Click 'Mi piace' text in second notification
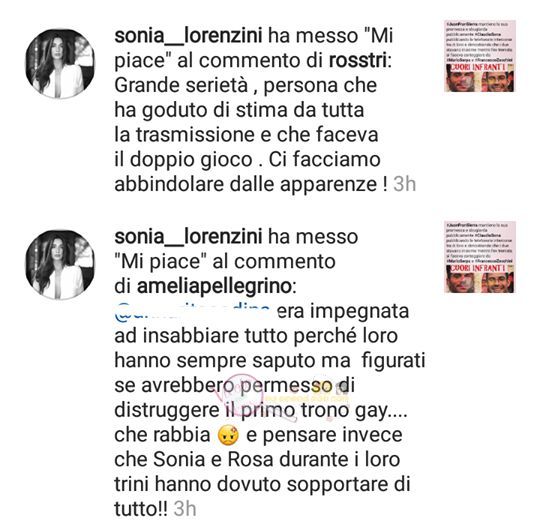 pos(157,261)
